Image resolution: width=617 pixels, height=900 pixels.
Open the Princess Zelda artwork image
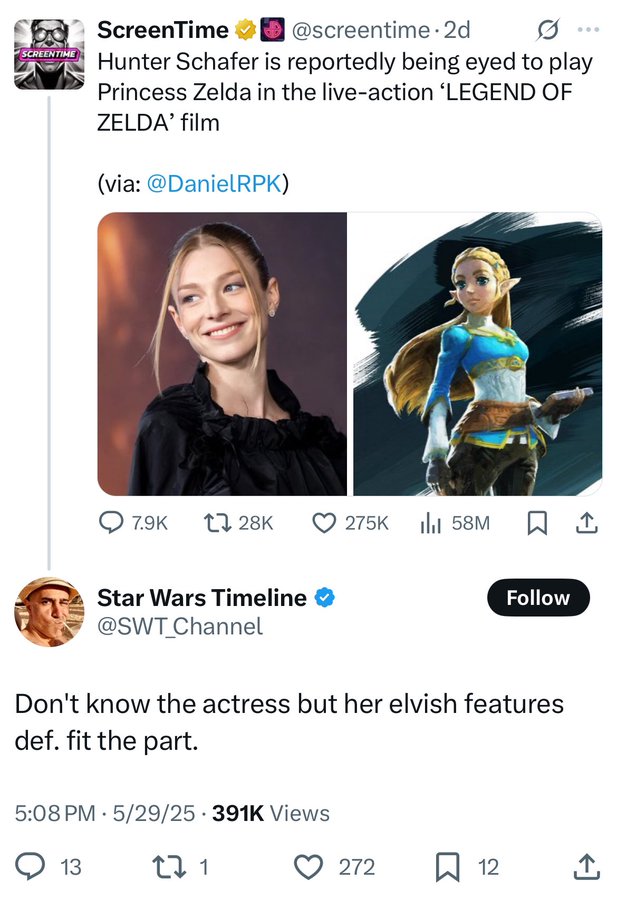[478, 354]
